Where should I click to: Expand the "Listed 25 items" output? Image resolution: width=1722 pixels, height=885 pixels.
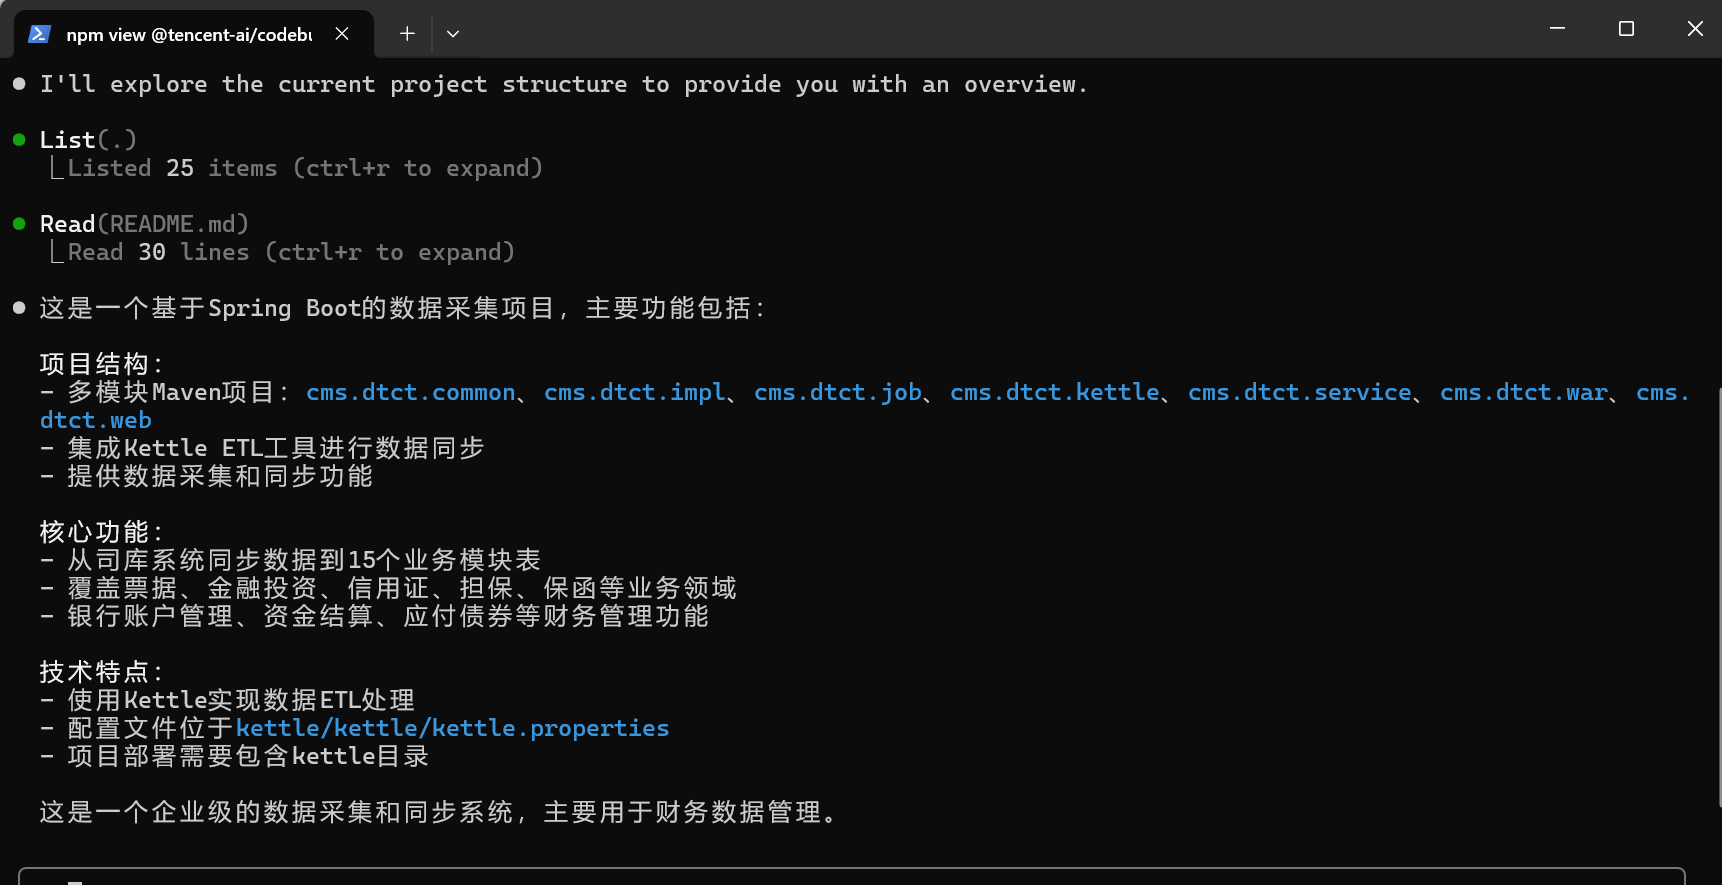pyautogui.click(x=304, y=168)
